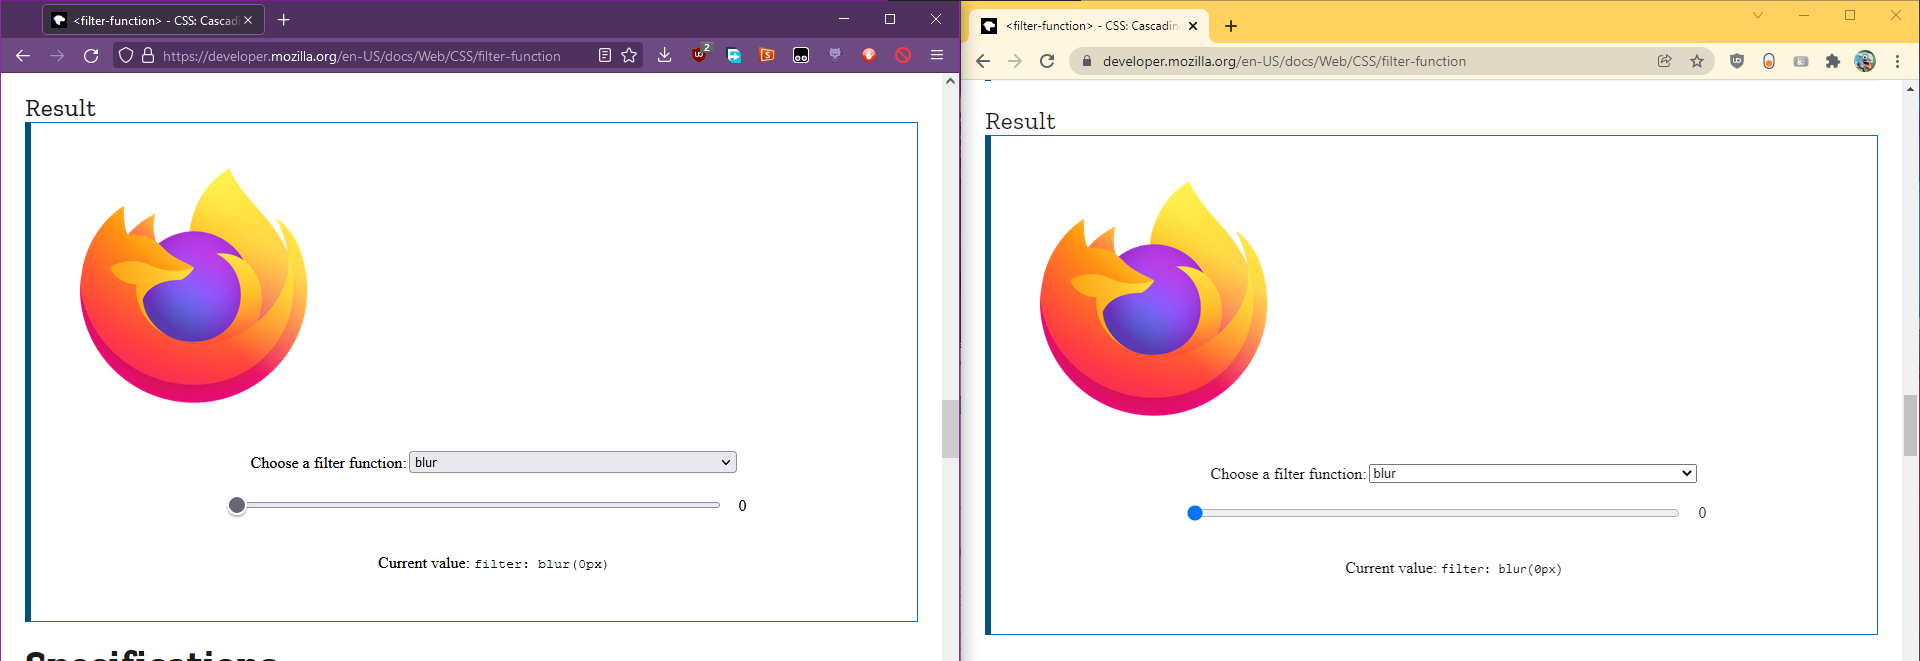Image resolution: width=1920 pixels, height=661 pixels.
Task: Open filter function dropdown in Chrome page
Action: (x=1533, y=473)
